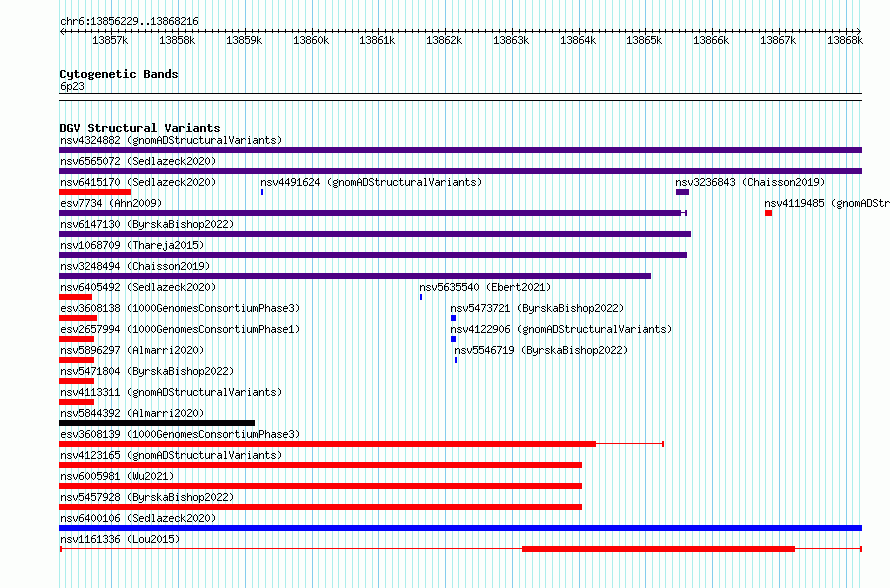Click the nsv4324882 gnomAD variant label

[171, 140]
